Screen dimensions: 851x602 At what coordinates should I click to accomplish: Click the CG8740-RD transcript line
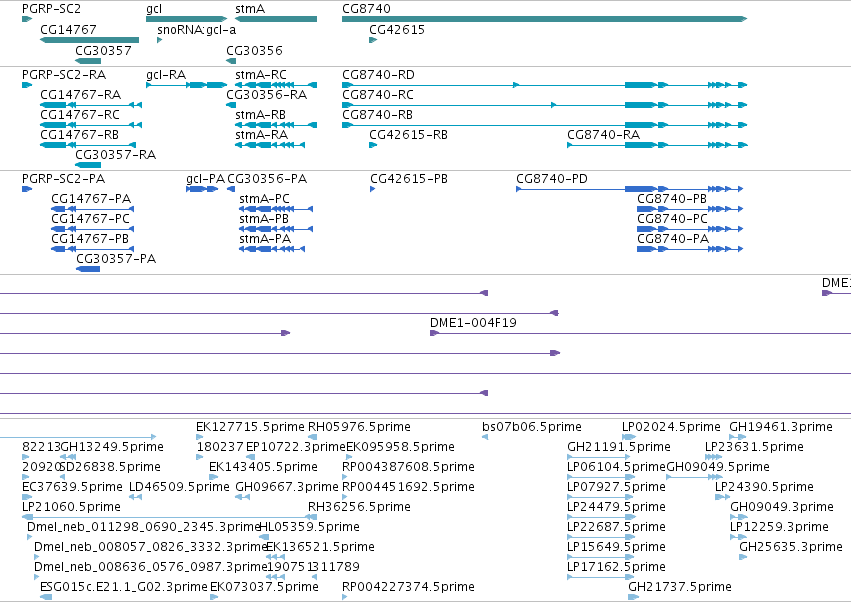[544, 85]
